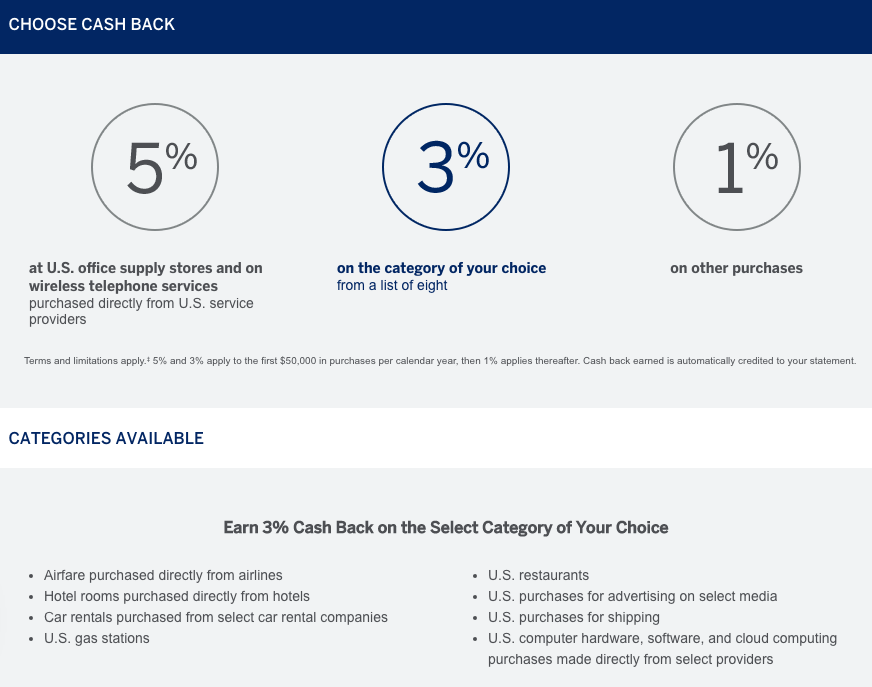
Task: Click the Terms and limitations apply footnote
Action: (440, 361)
